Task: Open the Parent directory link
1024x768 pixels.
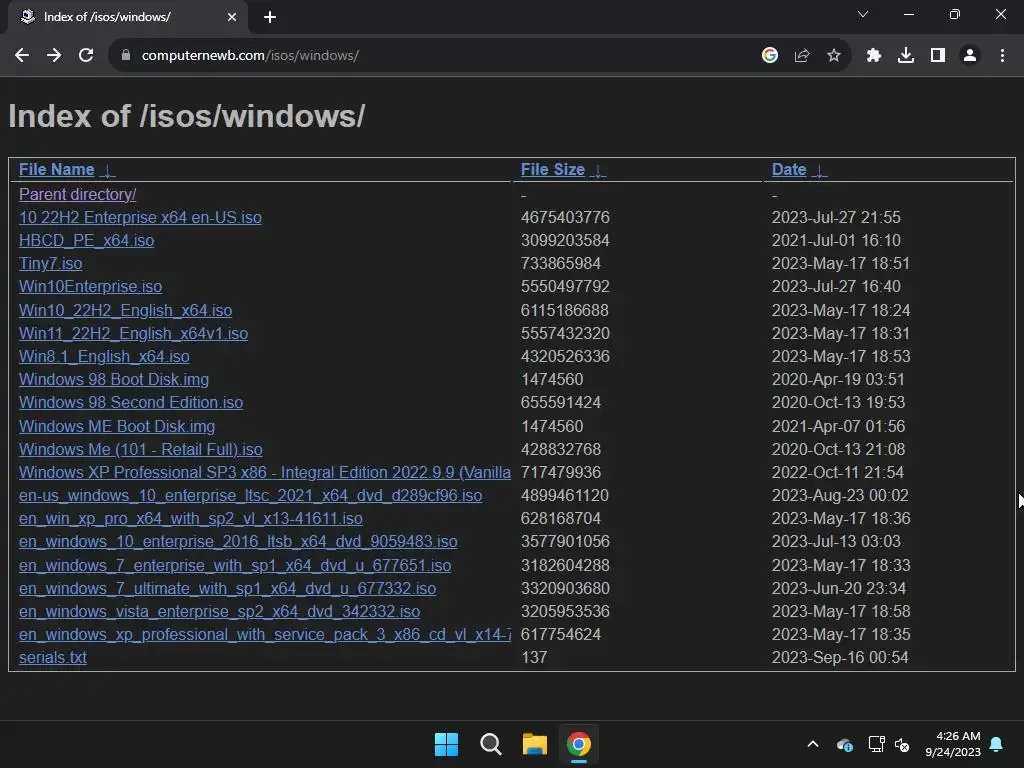Action: coord(78,195)
